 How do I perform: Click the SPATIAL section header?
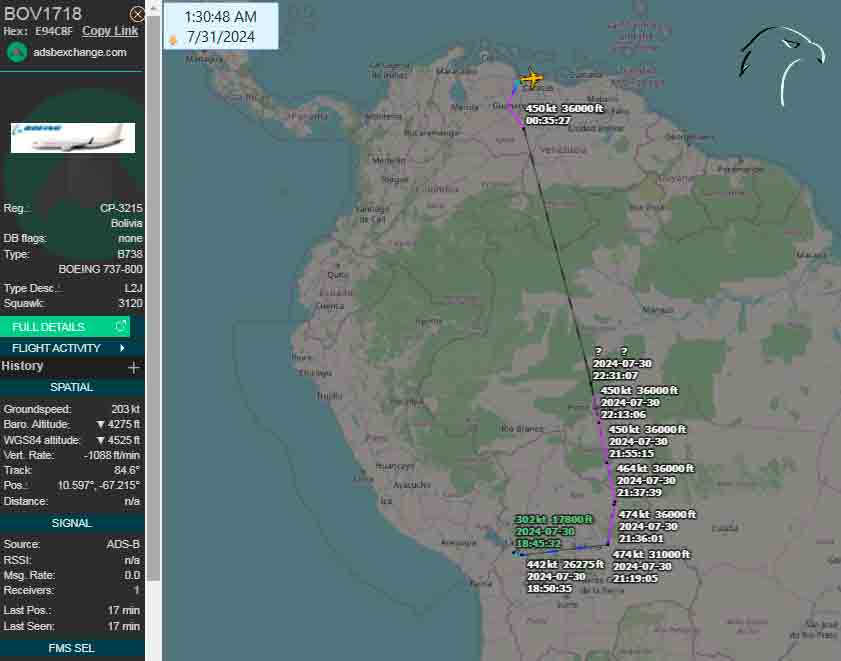(72, 387)
